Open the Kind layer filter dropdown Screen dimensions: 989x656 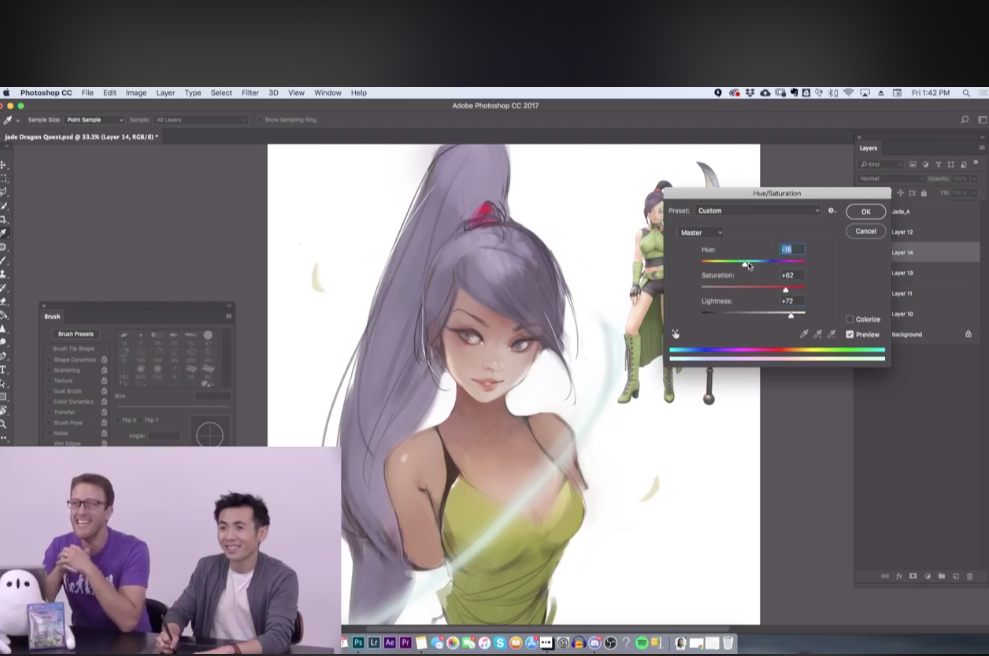pos(881,165)
